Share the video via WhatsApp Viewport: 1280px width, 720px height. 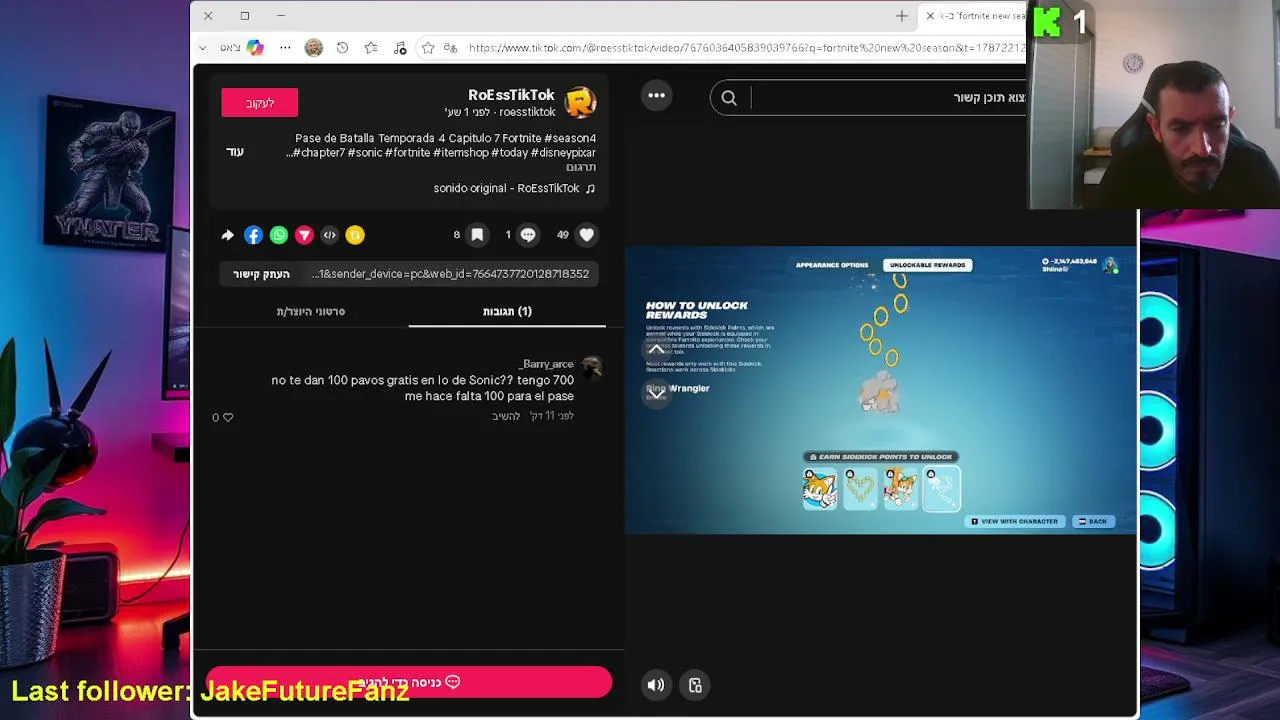point(279,235)
